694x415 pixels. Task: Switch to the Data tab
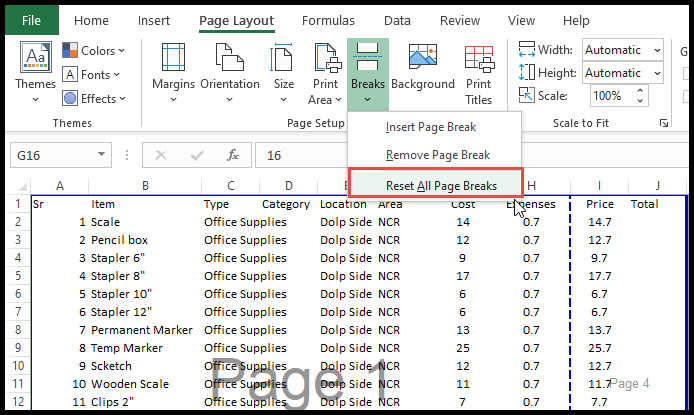click(x=397, y=20)
